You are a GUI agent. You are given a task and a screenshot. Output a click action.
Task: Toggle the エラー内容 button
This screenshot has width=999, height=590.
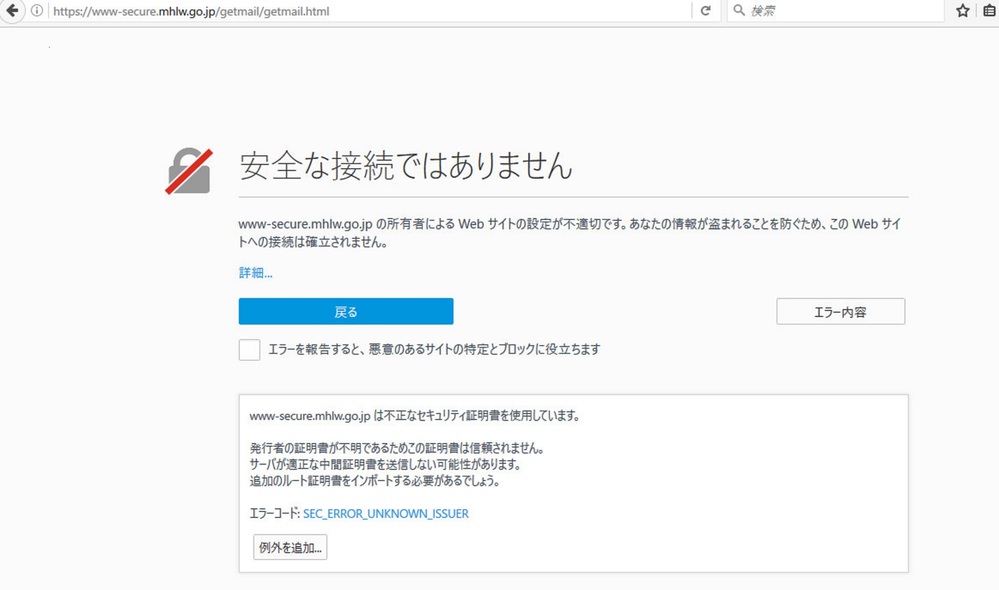coord(840,312)
